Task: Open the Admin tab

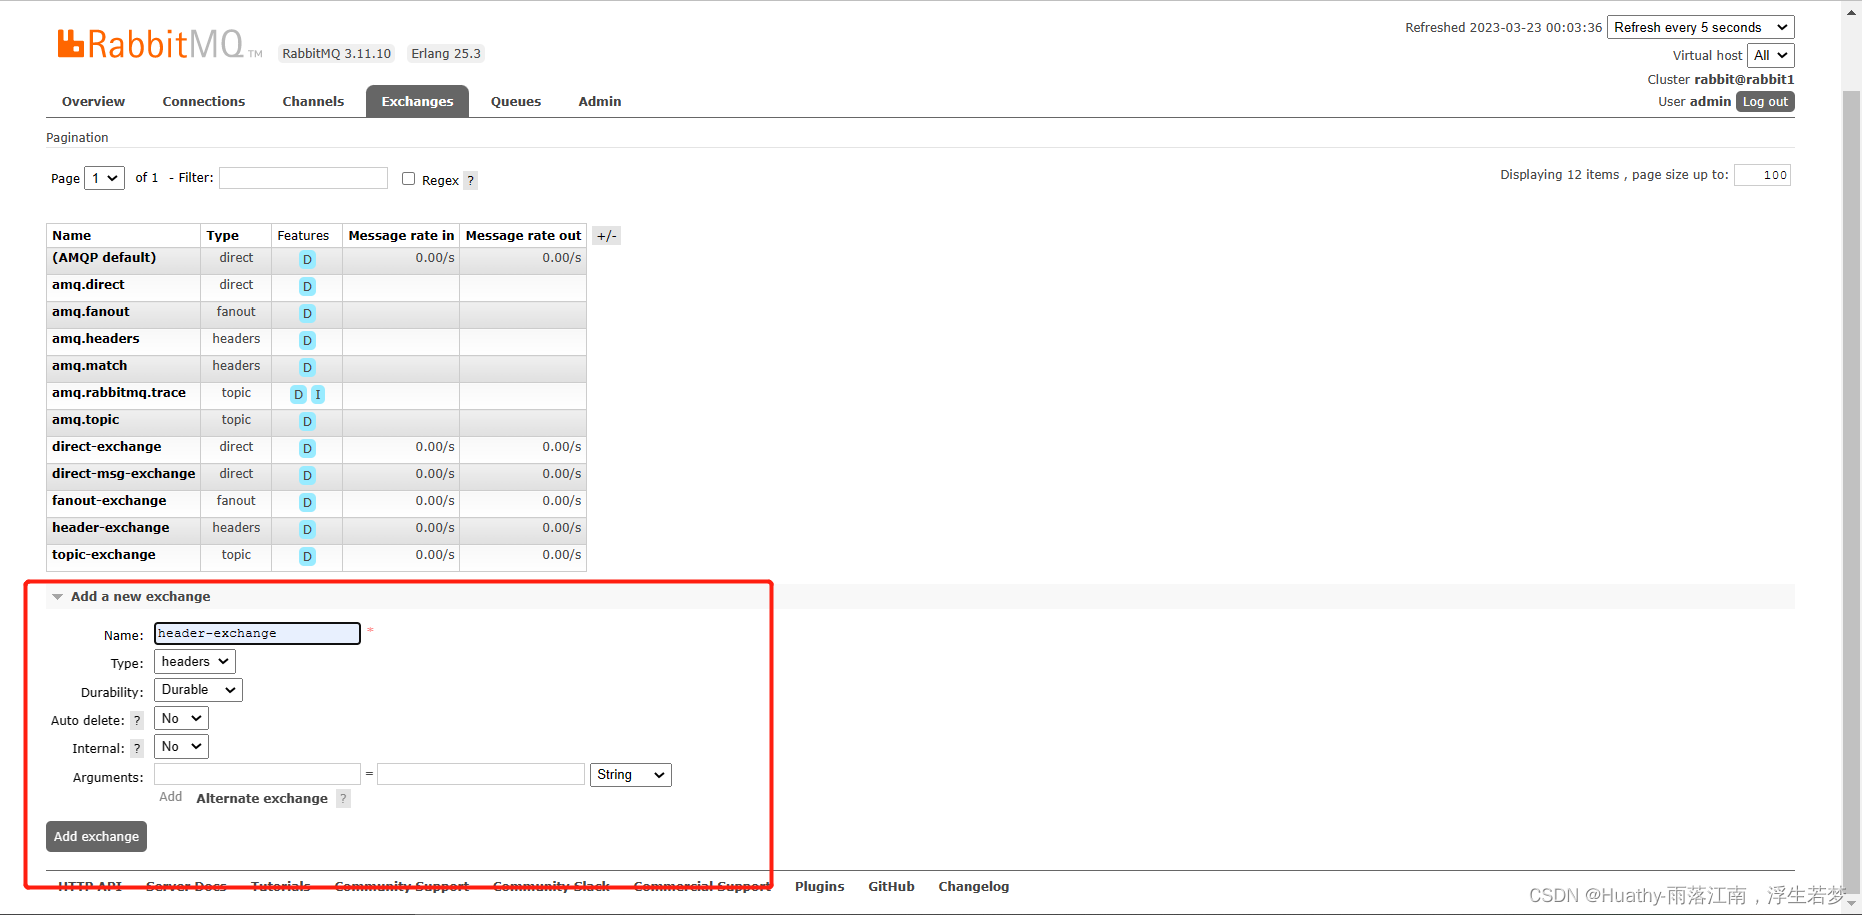Action: point(600,102)
